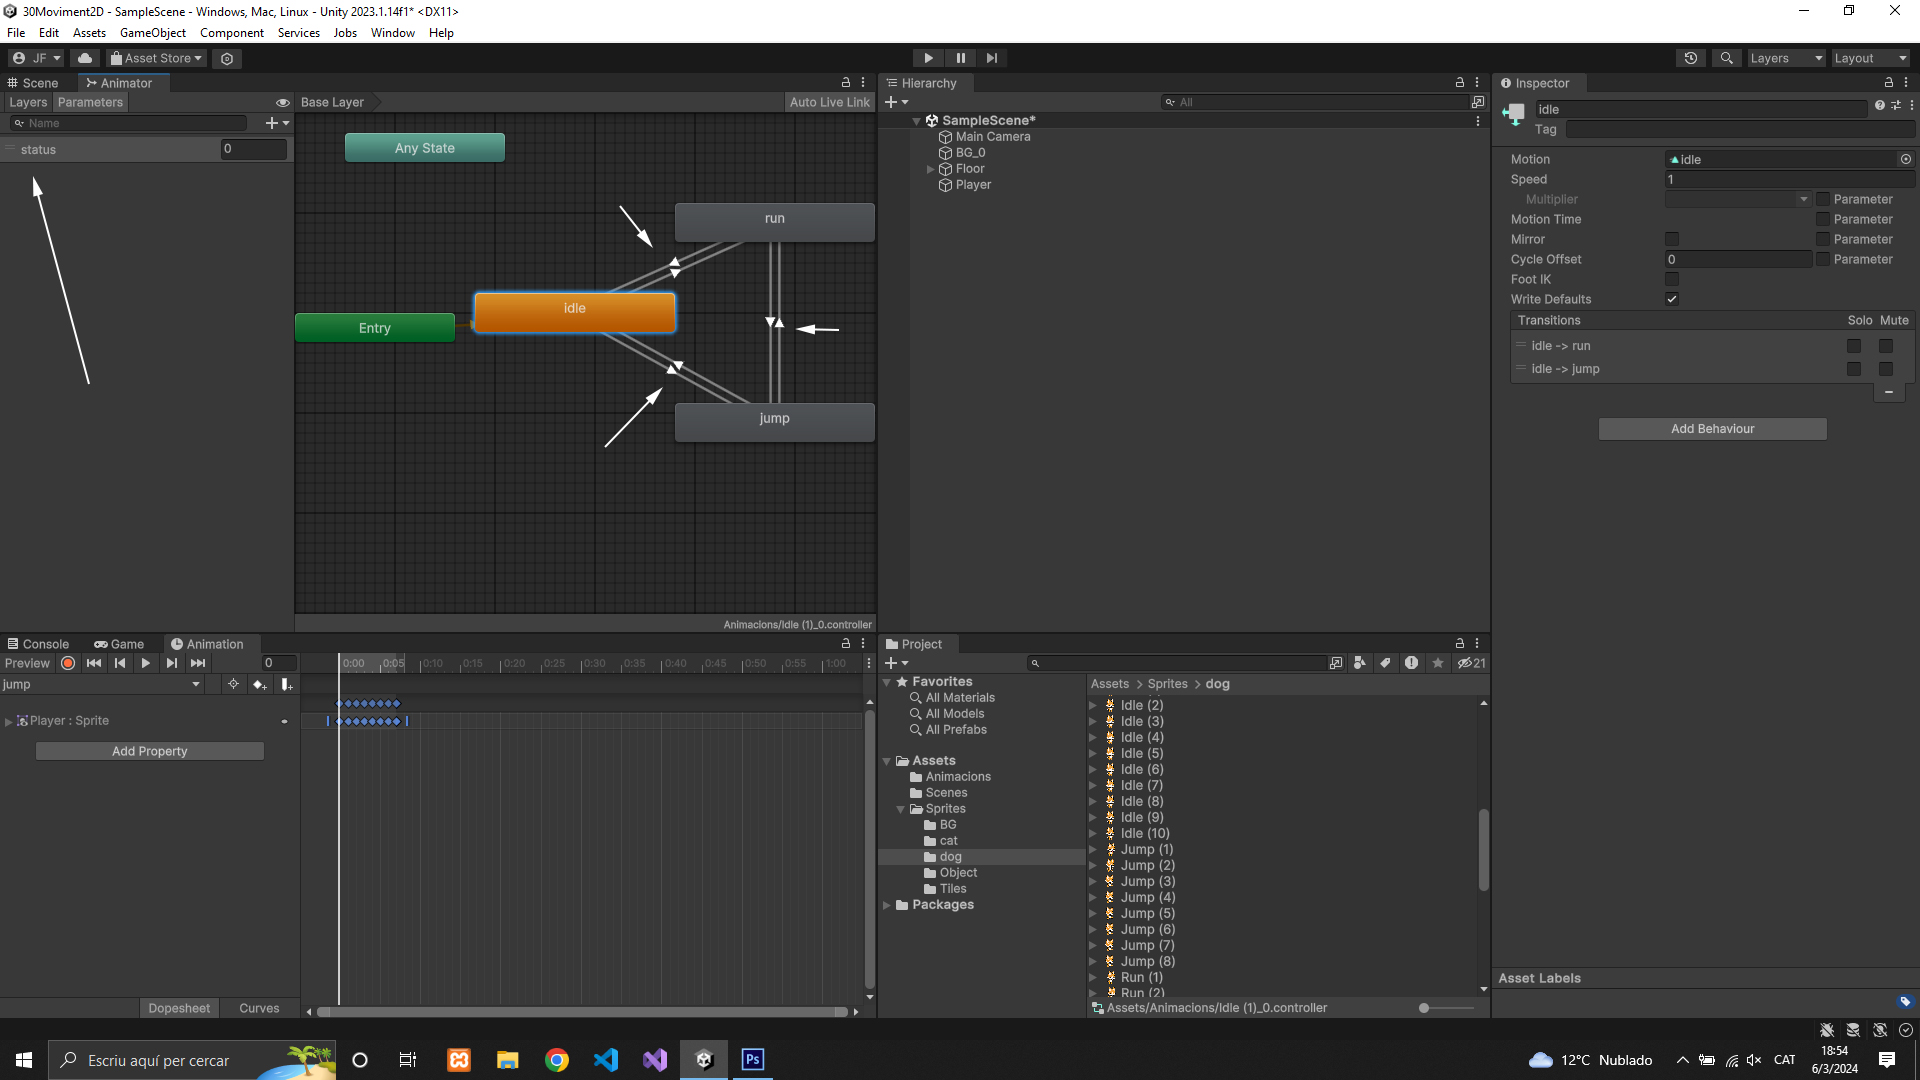Switch to the Console tab
This screenshot has height=1080, width=1920.
pos(38,644)
